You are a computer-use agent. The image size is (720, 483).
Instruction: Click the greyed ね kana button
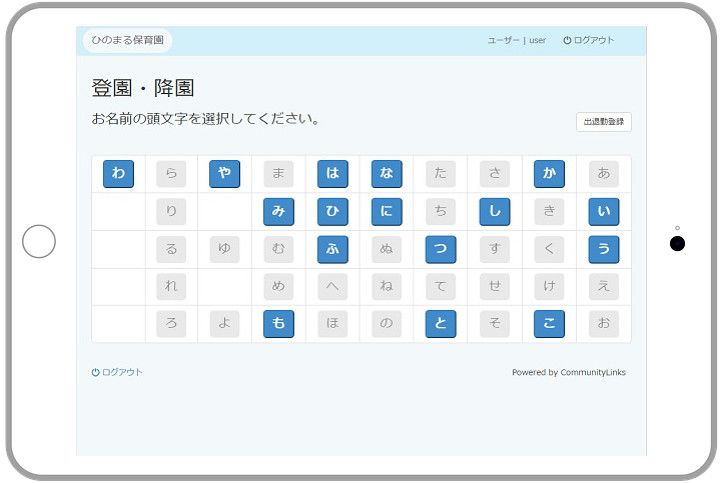coord(387,286)
